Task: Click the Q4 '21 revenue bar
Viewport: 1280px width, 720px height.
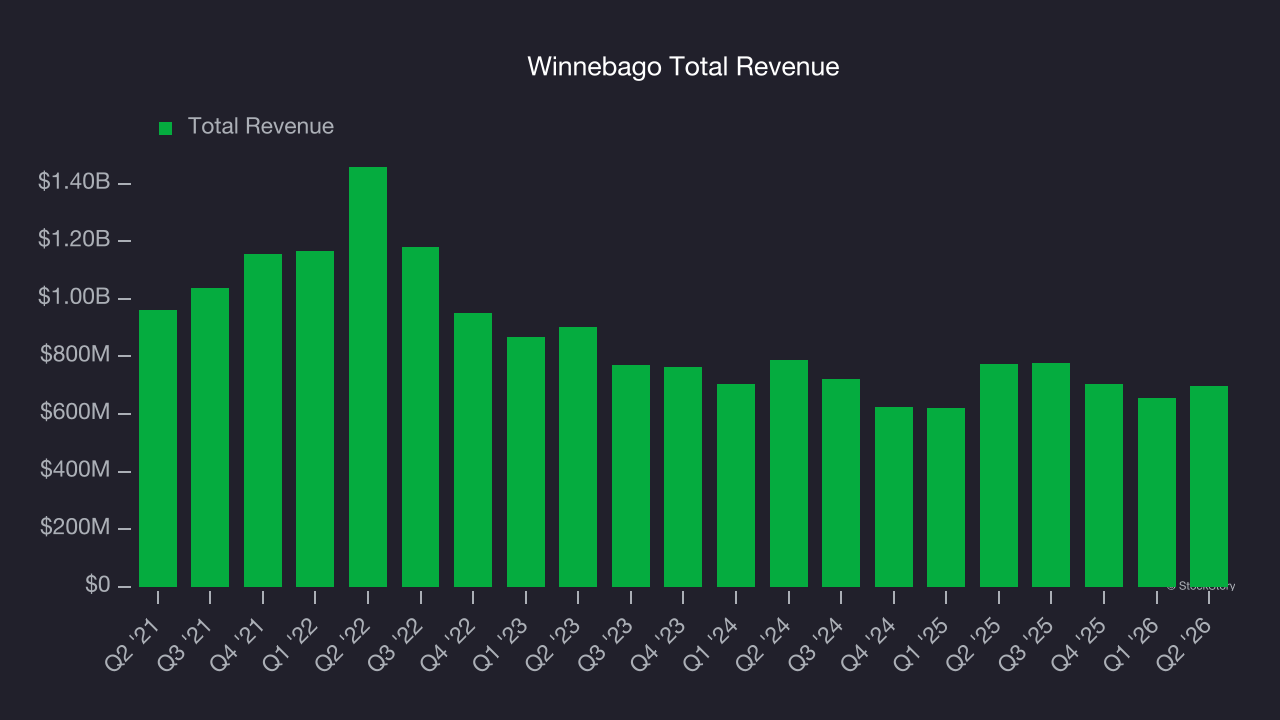Action: pyautogui.click(x=263, y=420)
